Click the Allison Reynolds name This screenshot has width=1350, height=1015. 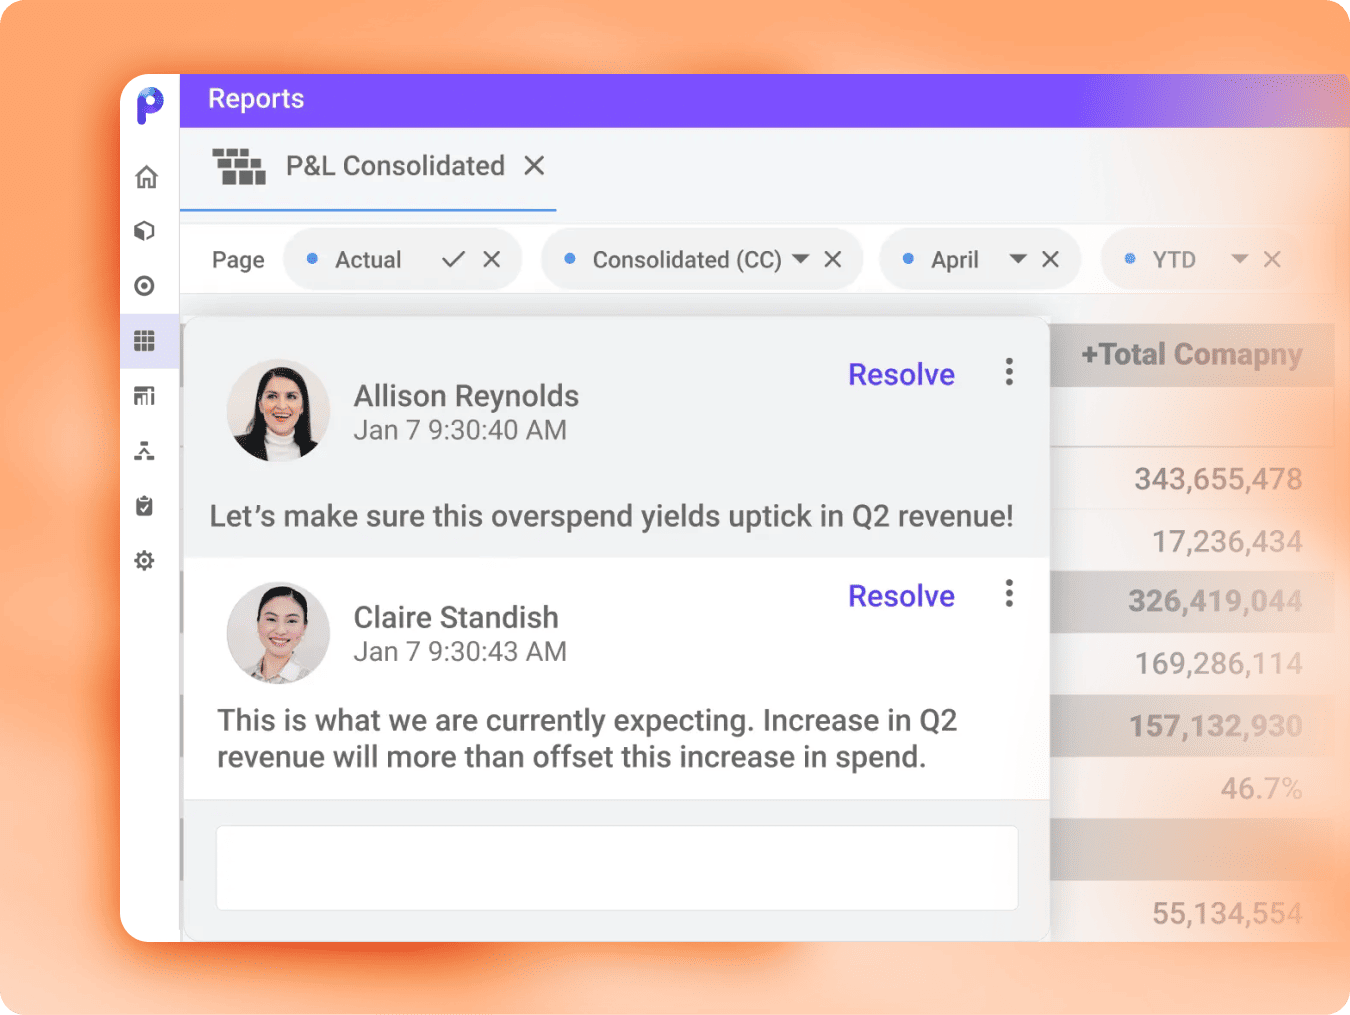pyautogui.click(x=466, y=396)
